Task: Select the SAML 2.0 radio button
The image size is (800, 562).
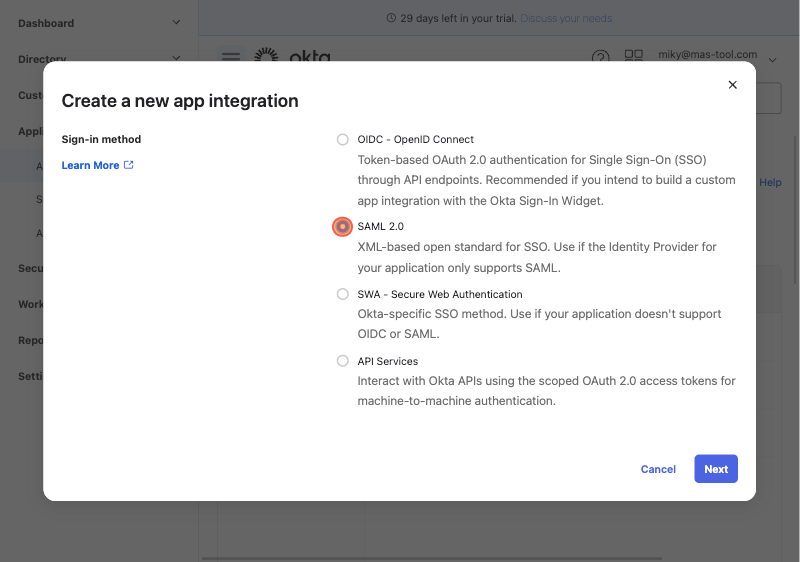Action: click(342, 226)
